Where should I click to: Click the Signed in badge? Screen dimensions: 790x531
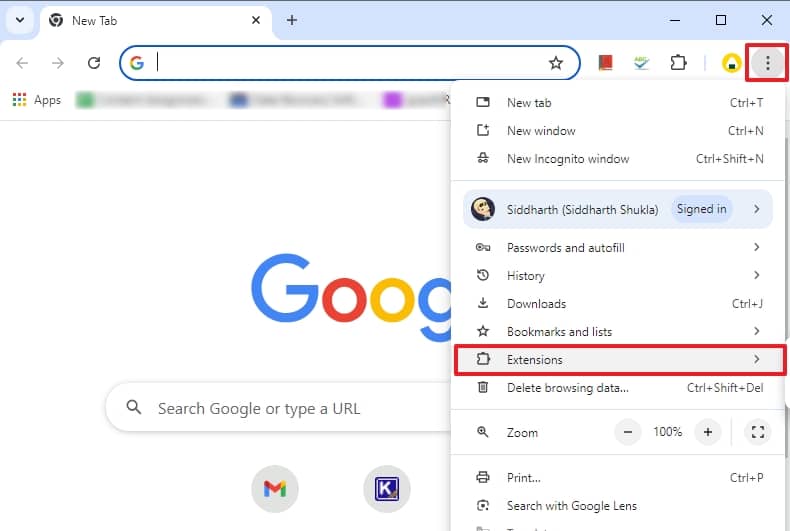tap(701, 209)
